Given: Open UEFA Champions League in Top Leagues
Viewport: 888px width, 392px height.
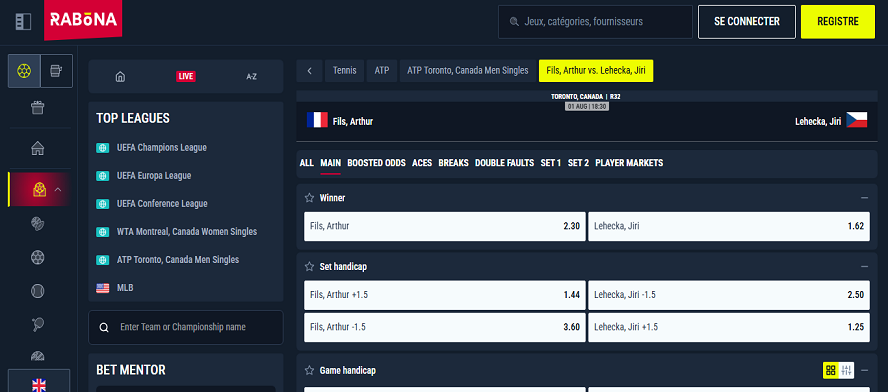Looking at the screenshot, I should tap(161, 148).
